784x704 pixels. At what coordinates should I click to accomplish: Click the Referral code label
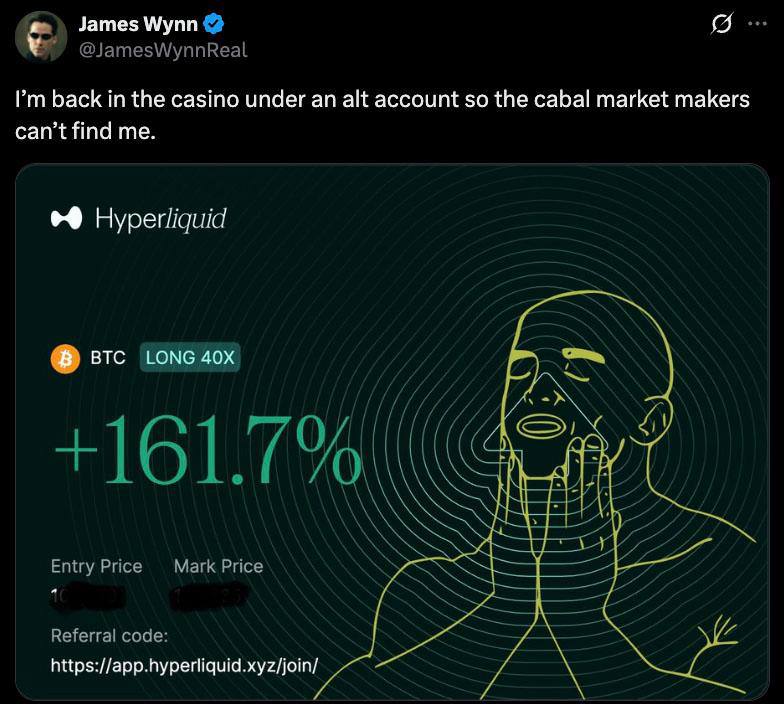pos(110,636)
